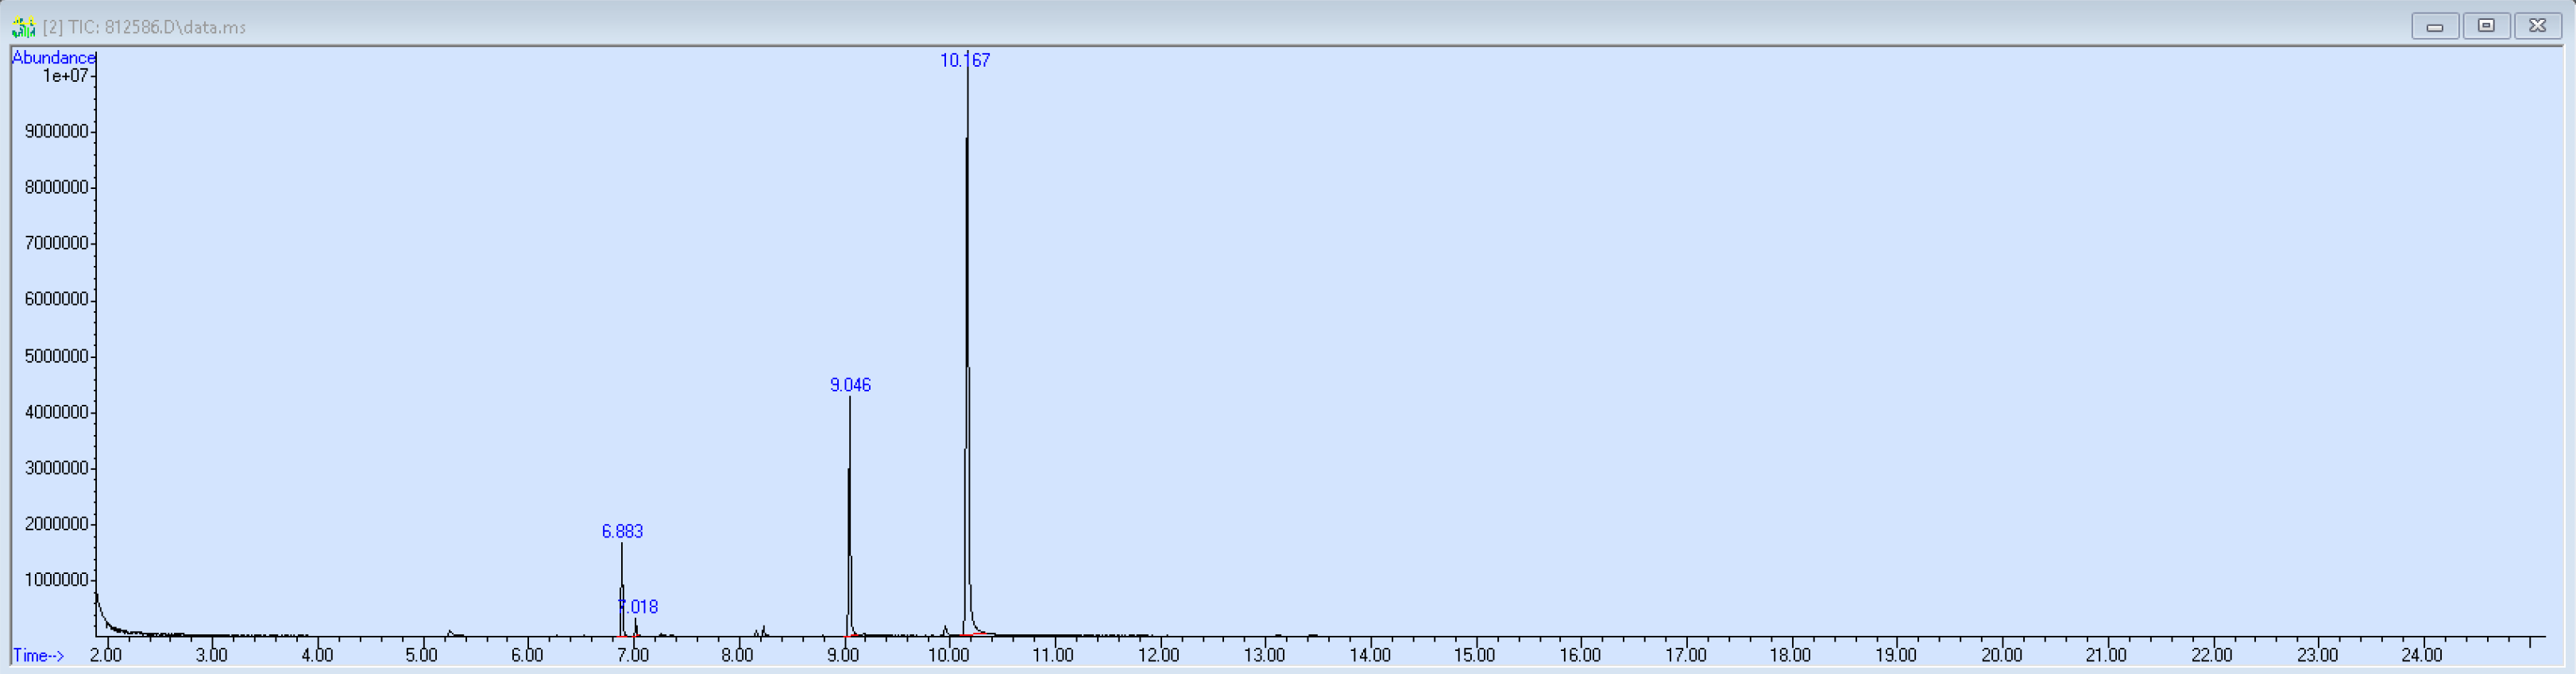Screen dimensions: 2576x674
Task: Click the TIC: 812586.D\data.ms window title
Action: click(144, 27)
